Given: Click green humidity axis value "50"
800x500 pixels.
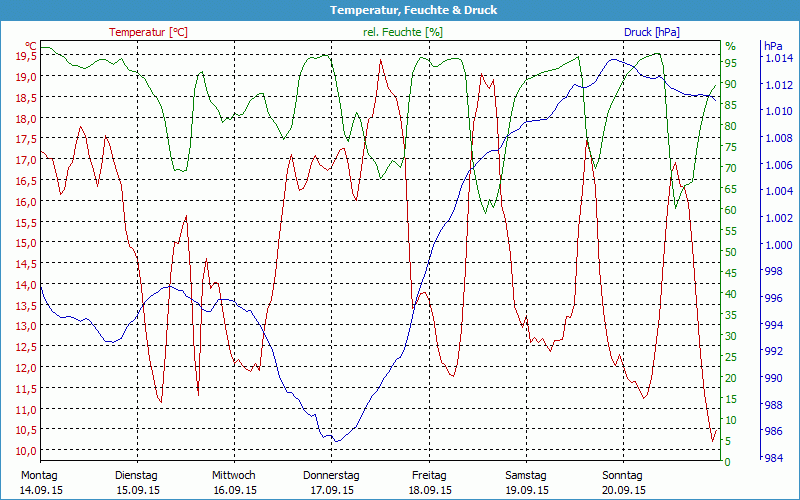Looking at the screenshot, I should (x=731, y=252).
